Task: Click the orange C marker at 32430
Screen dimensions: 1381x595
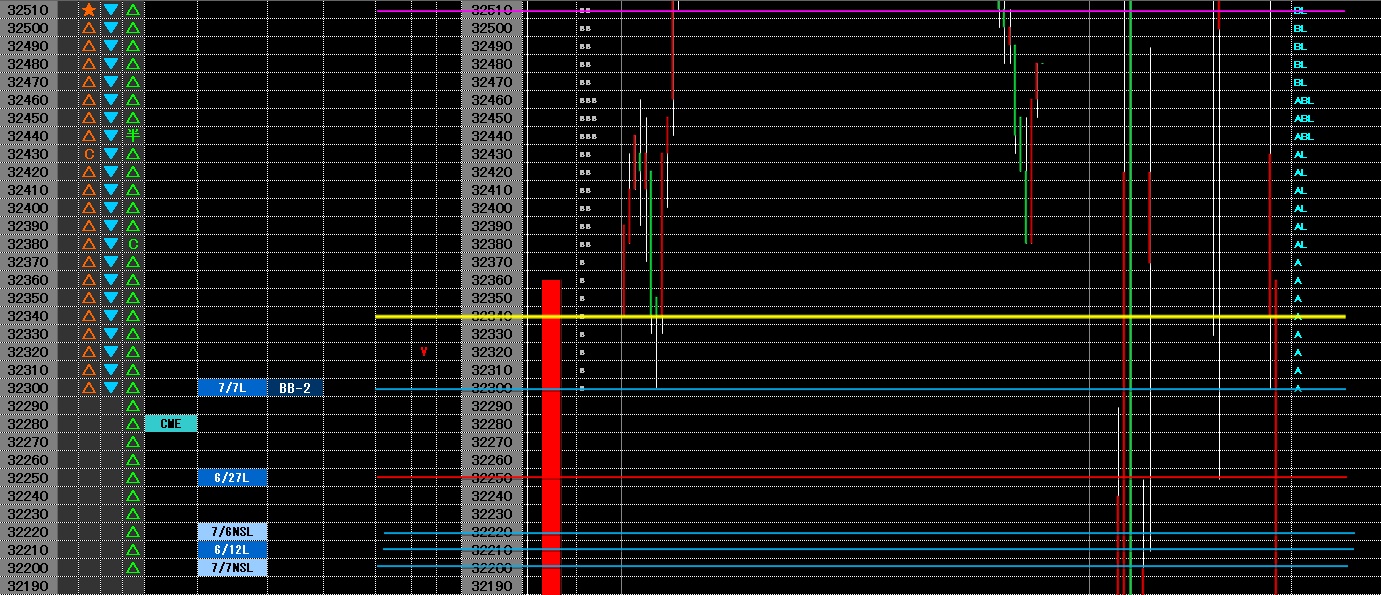Action: 89,154
